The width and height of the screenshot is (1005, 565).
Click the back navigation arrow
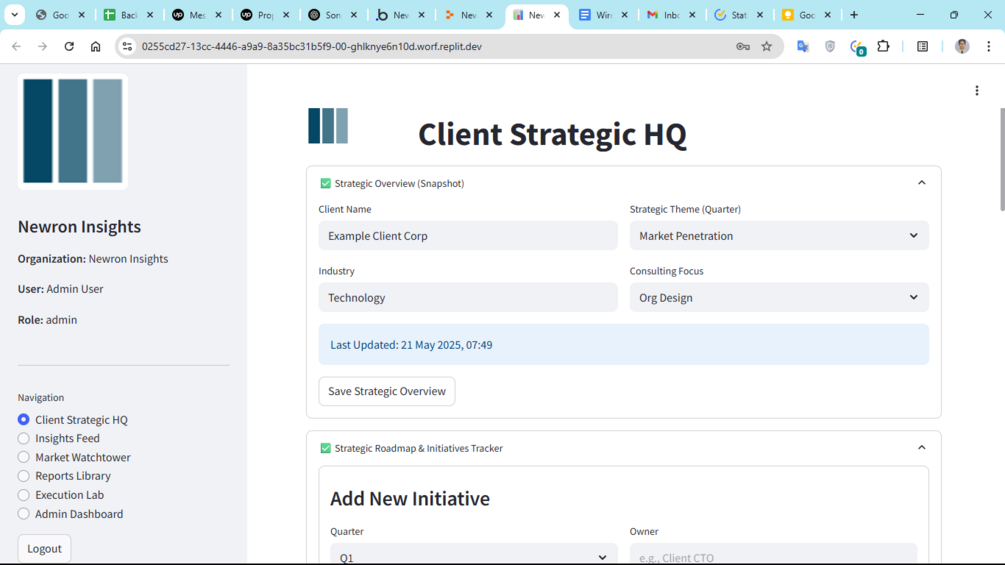[x=17, y=46]
